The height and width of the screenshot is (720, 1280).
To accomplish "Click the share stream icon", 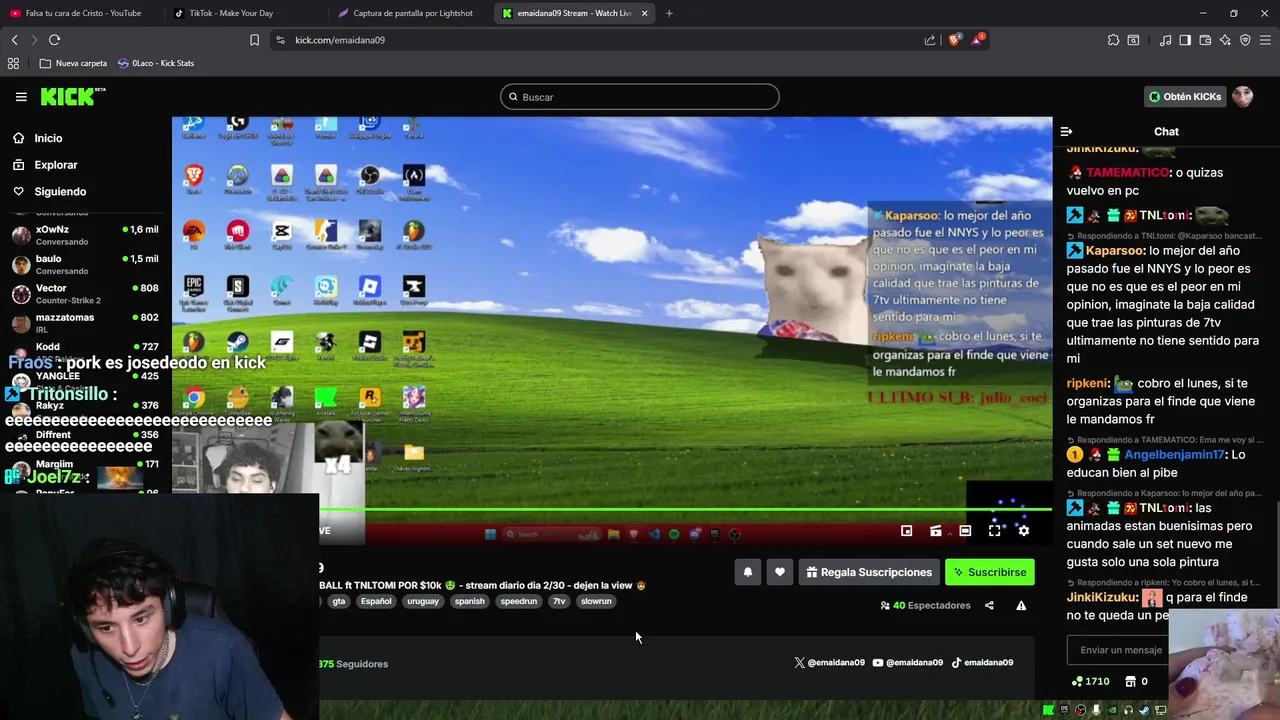I will point(989,605).
